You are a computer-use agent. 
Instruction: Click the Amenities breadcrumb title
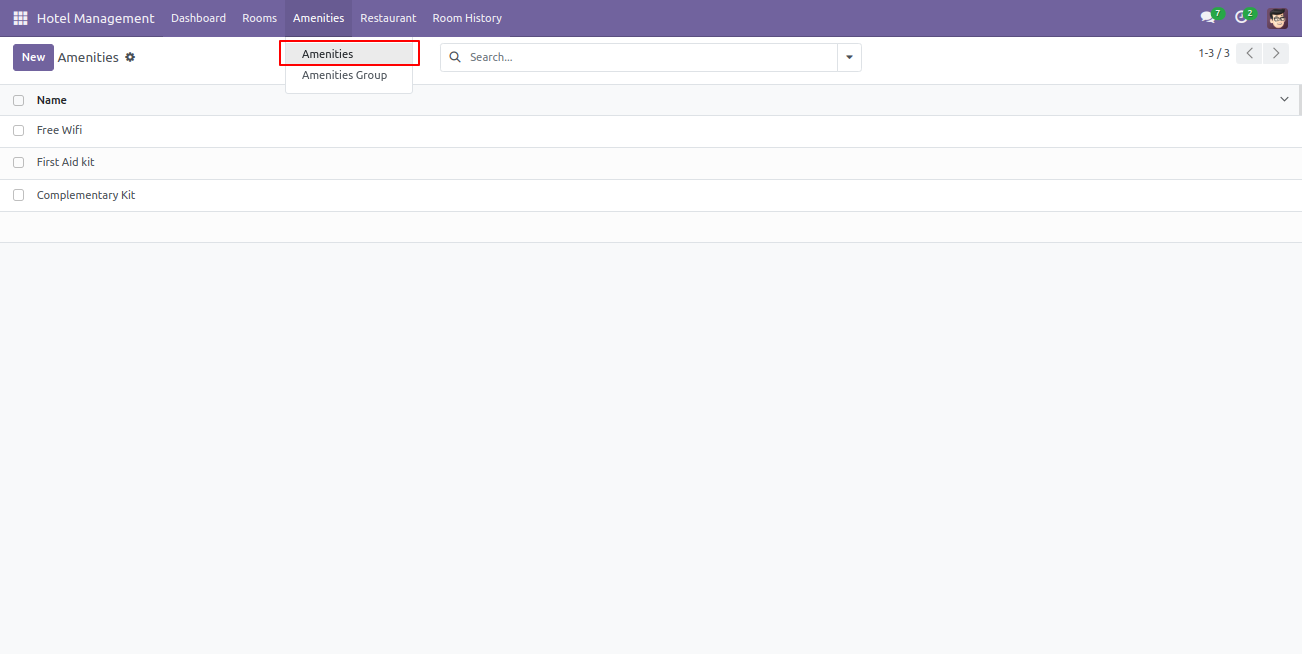[88, 57]
